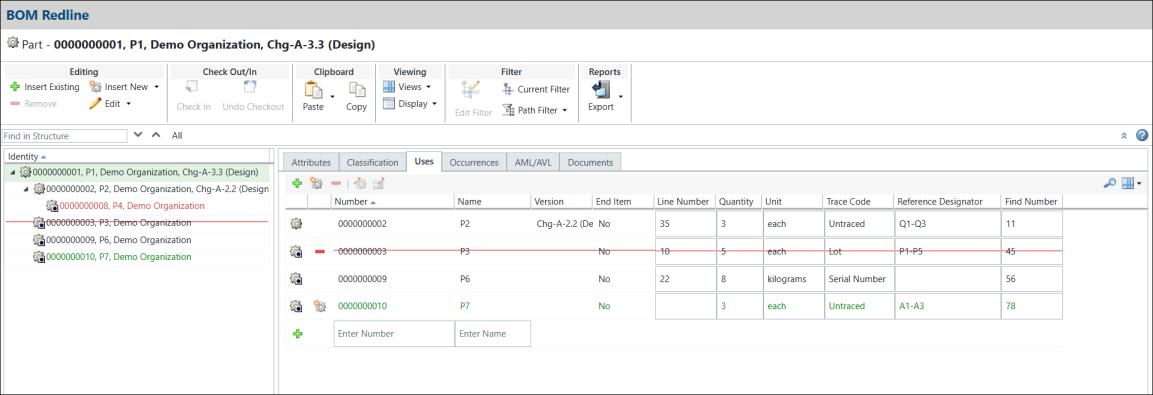Open the Path Filter dropdown arrow
The height and width of the screenshot is (395, 1153).
[x=565, y=110]
